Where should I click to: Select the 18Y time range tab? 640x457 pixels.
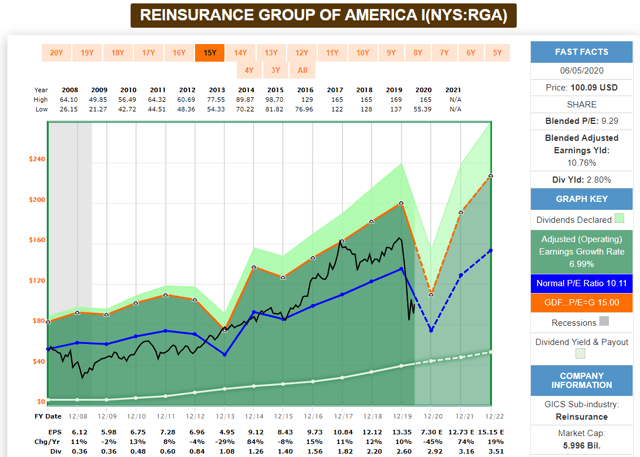118,53
